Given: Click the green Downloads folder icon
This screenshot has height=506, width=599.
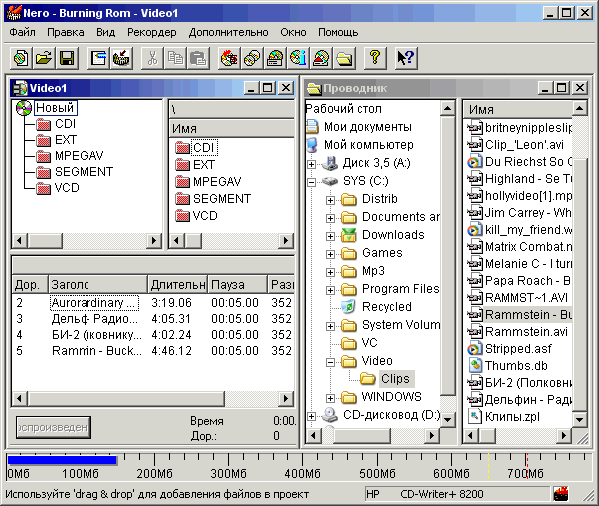Looking at the screenshot, I should click(348, 235).
